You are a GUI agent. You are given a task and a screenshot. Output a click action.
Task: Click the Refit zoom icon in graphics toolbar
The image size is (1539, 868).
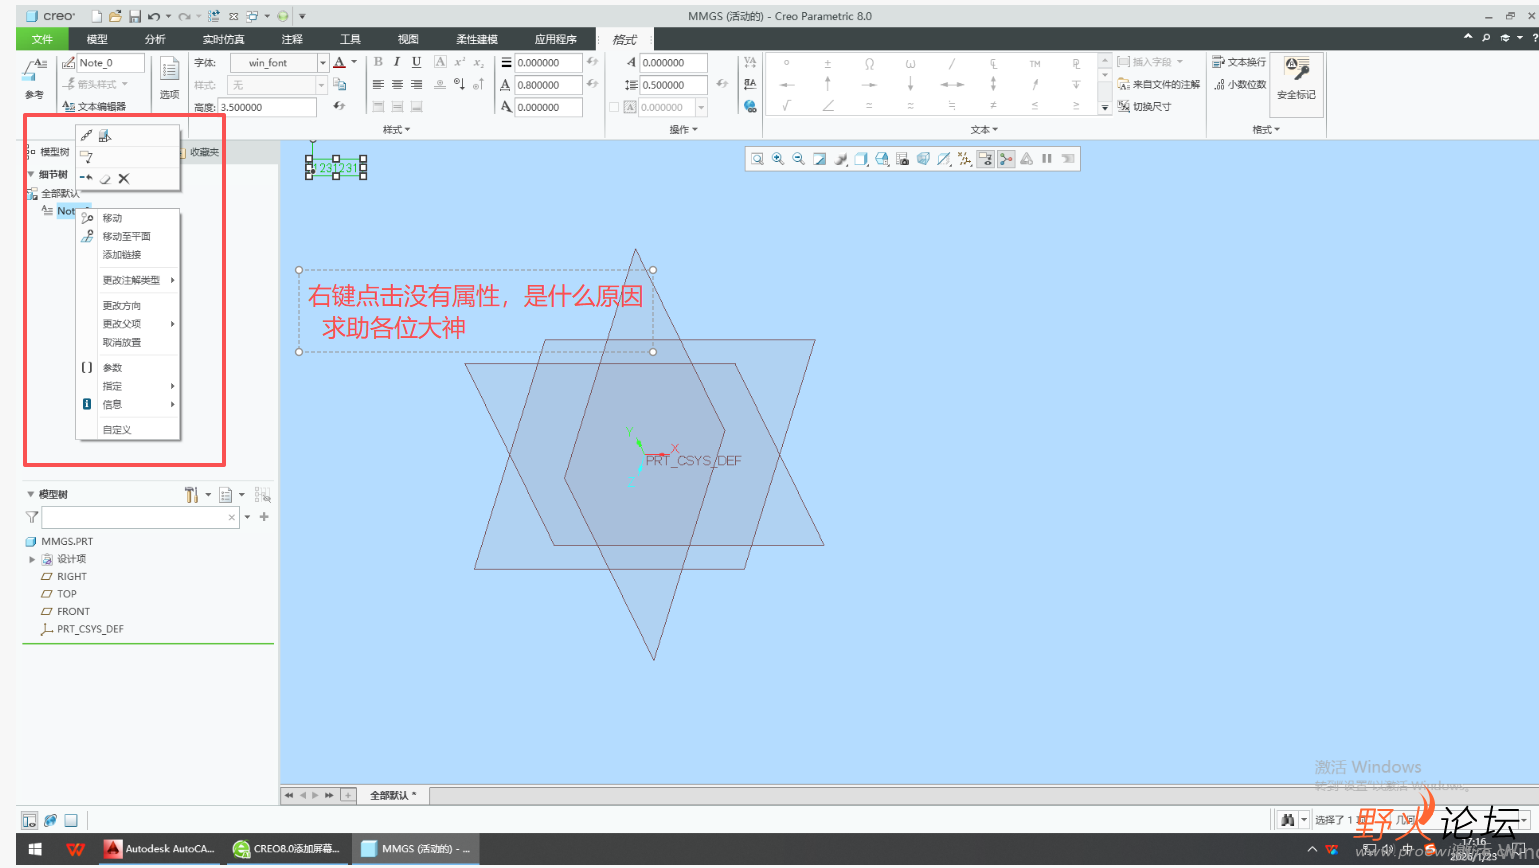pos(757,159)
